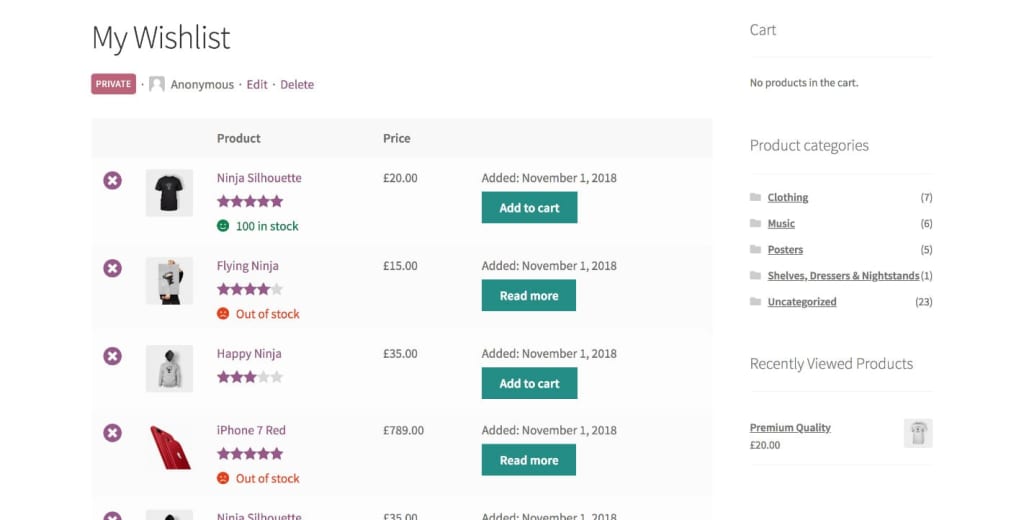
Task: Open the Flying Ninja product link
Action: click(x=248, y=266)
